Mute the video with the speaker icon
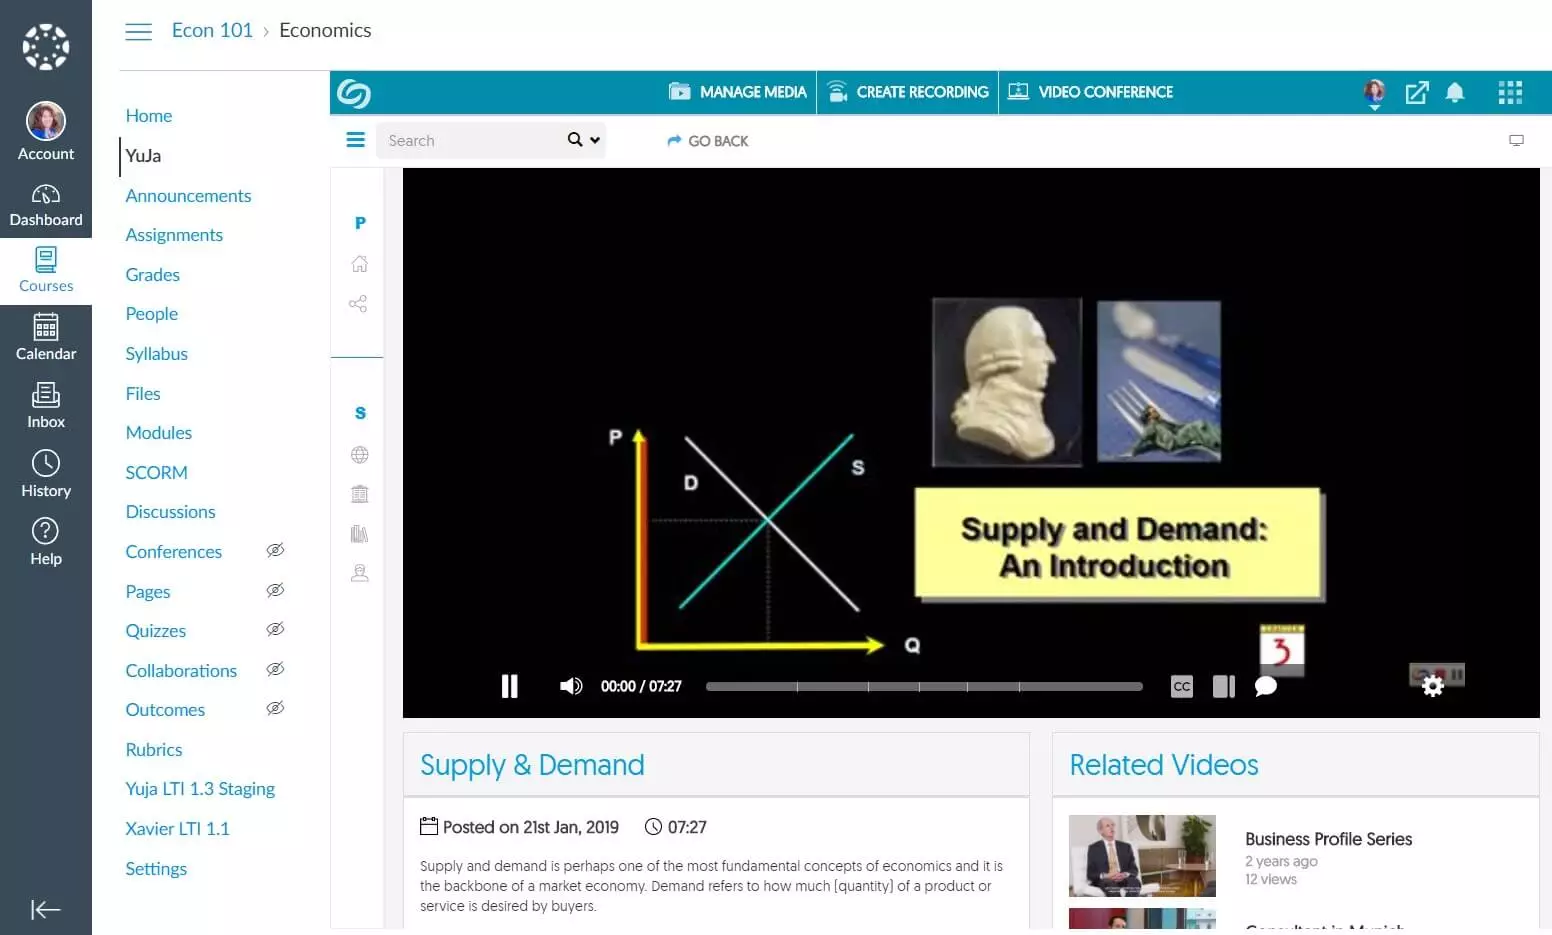This screenshot has height=935, width=1552. [x=571, y=686]
